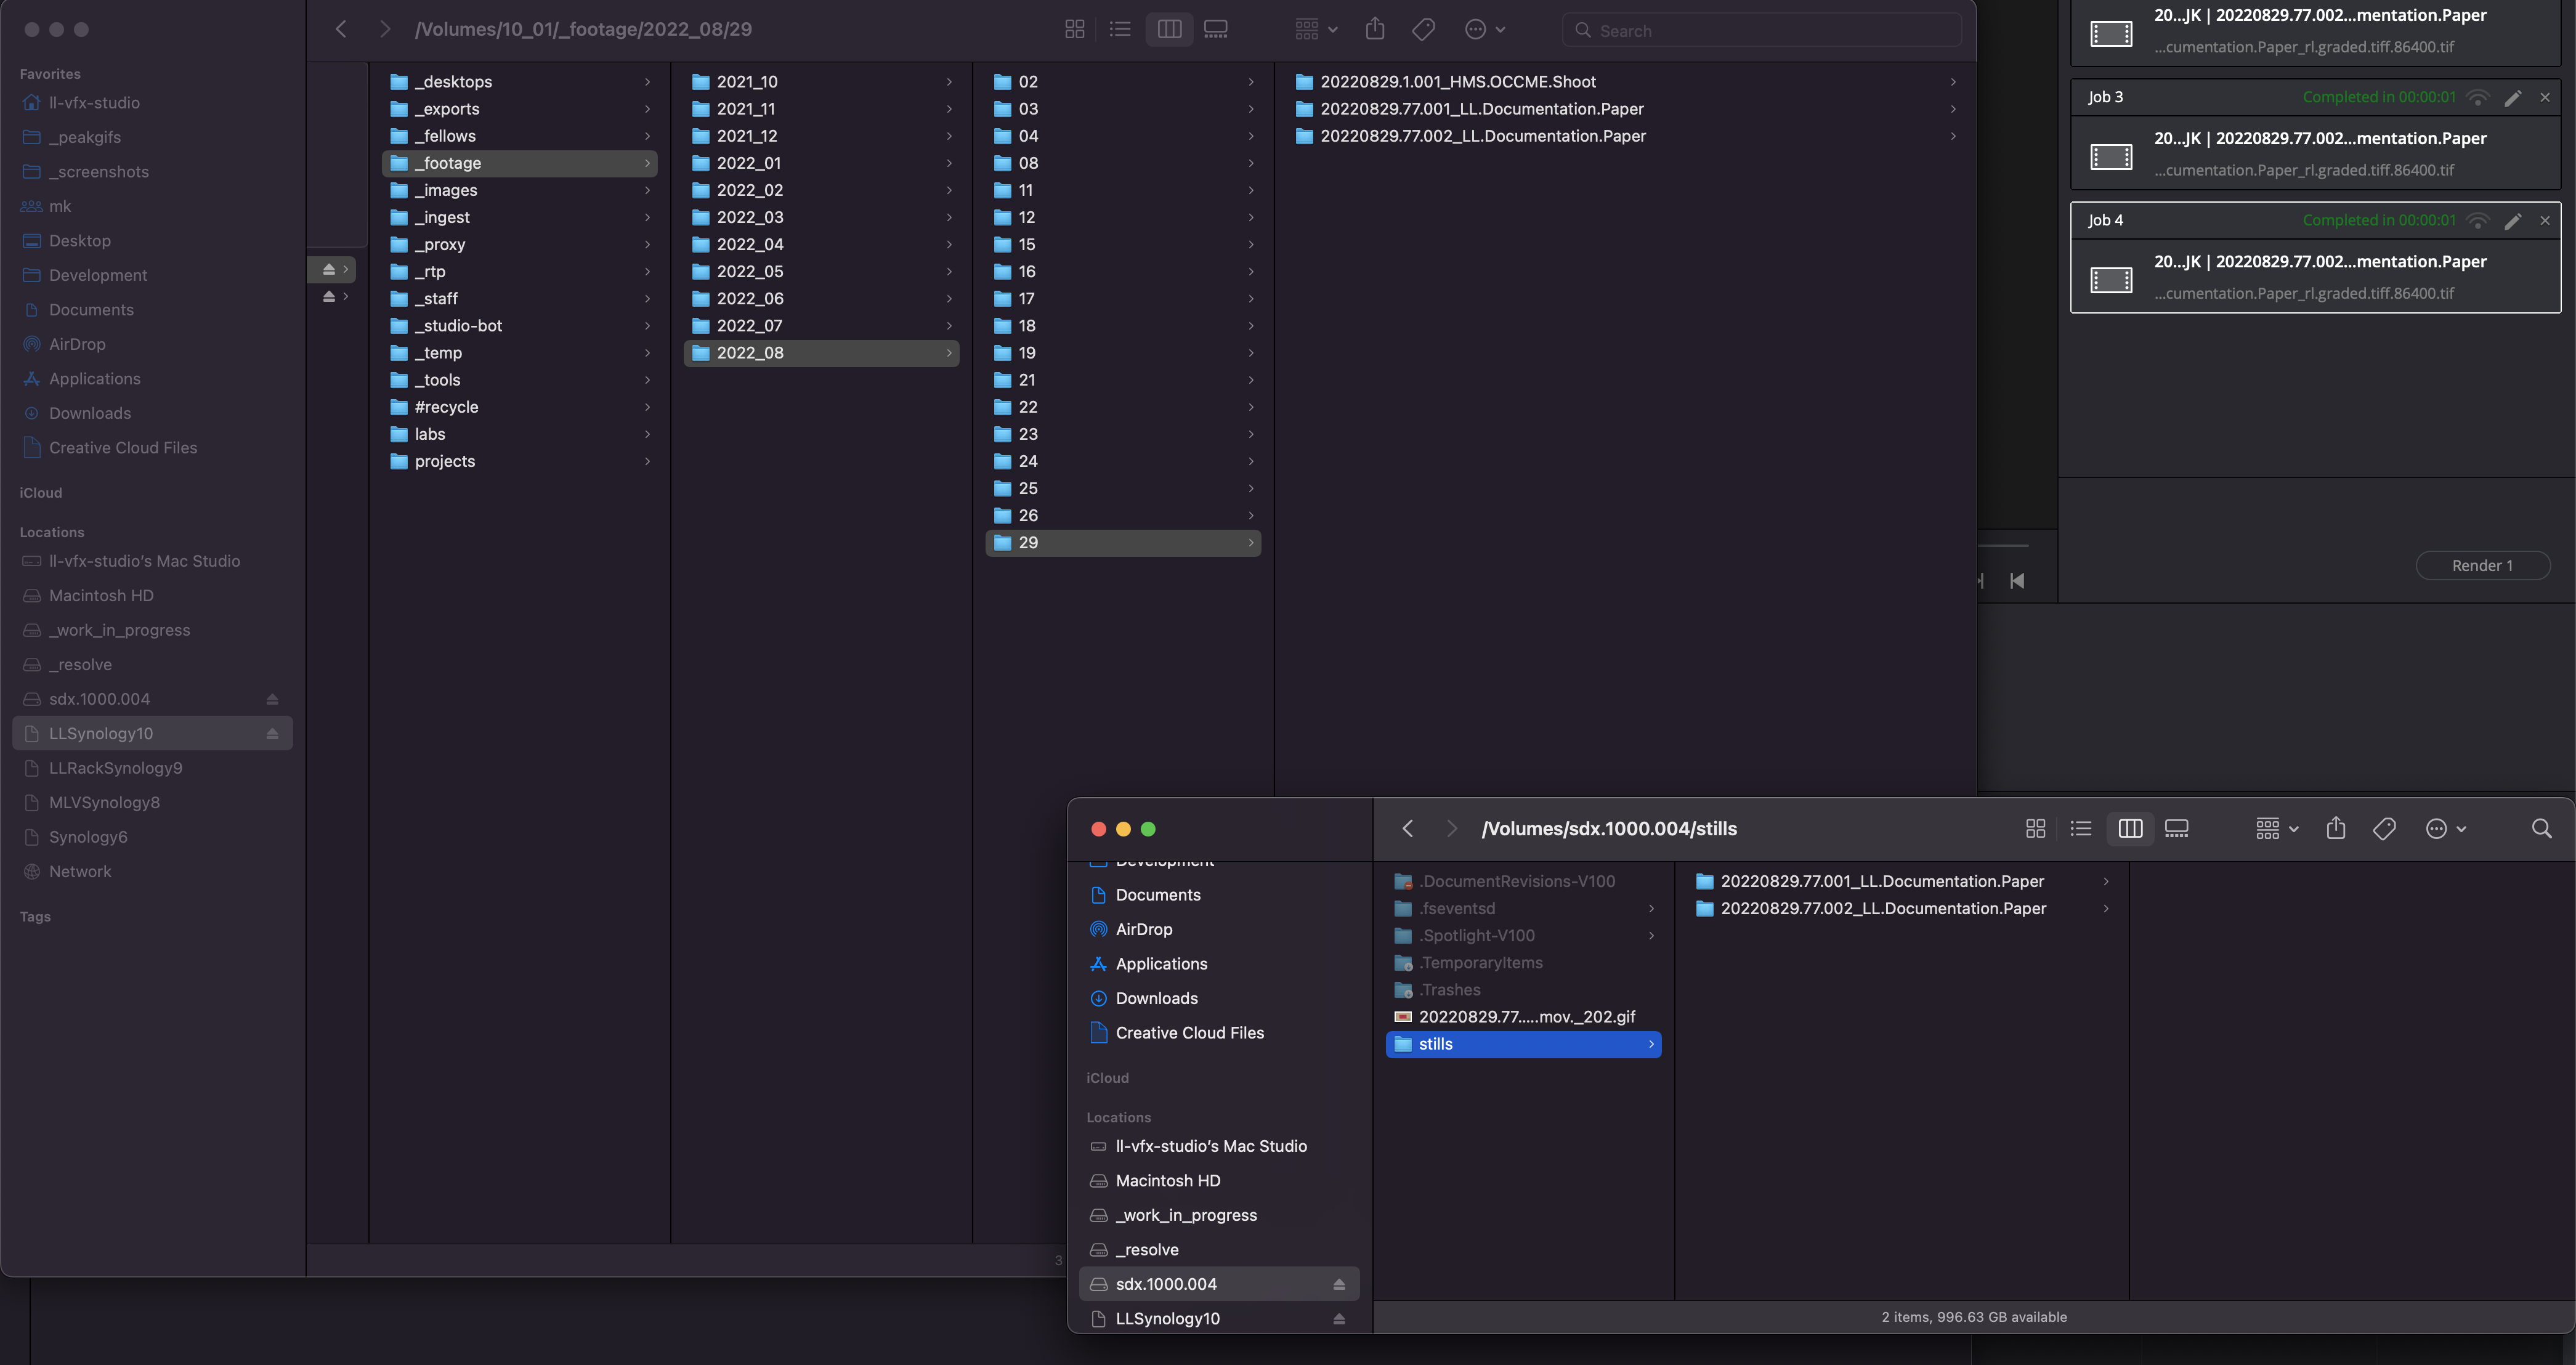2576x1365 pixels.
Task: Click the Render 1 button
Action: click(x=2482, y=565)
